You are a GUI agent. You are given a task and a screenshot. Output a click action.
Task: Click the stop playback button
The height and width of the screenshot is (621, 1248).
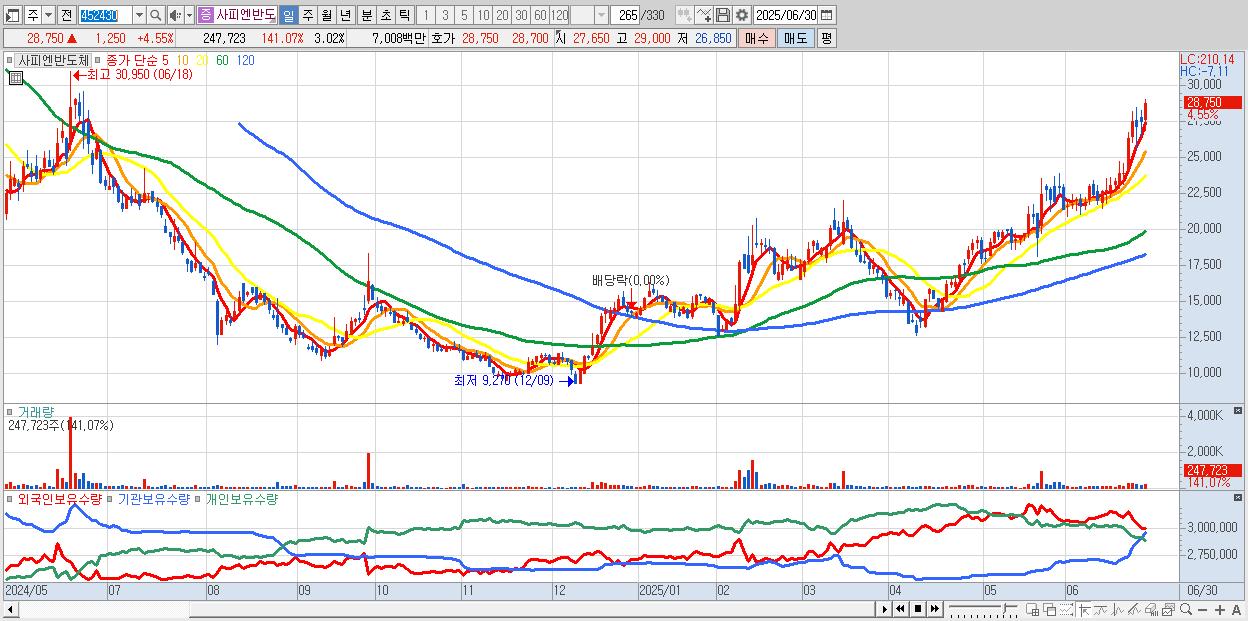(x=918, y=609)
